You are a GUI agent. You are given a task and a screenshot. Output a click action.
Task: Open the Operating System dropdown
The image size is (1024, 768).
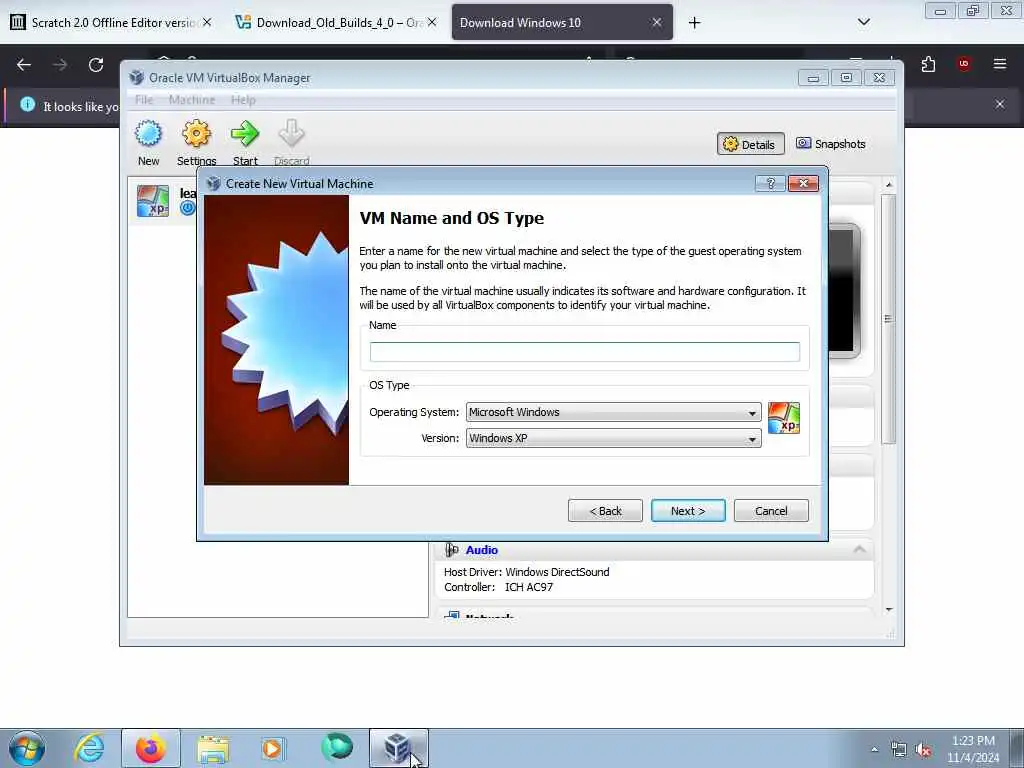tap(613, 412)
